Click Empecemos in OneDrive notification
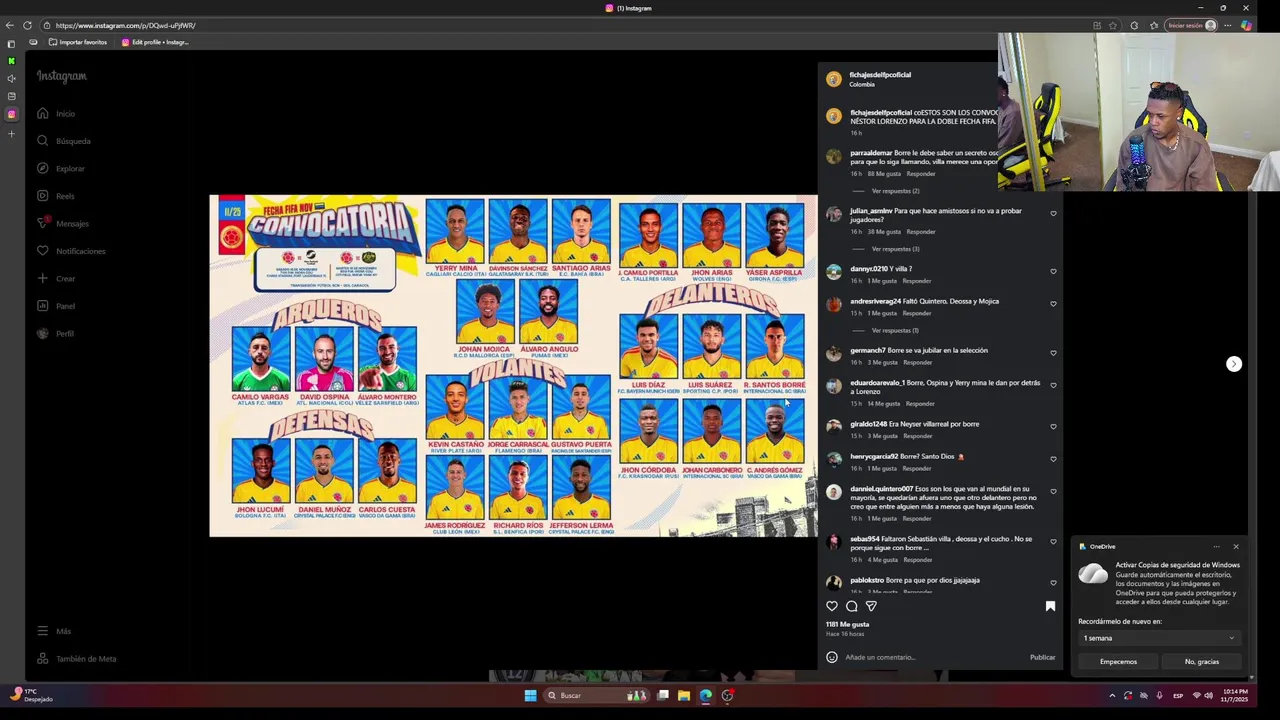Screen dimensions: 1280x720 tap(1118, 661)
